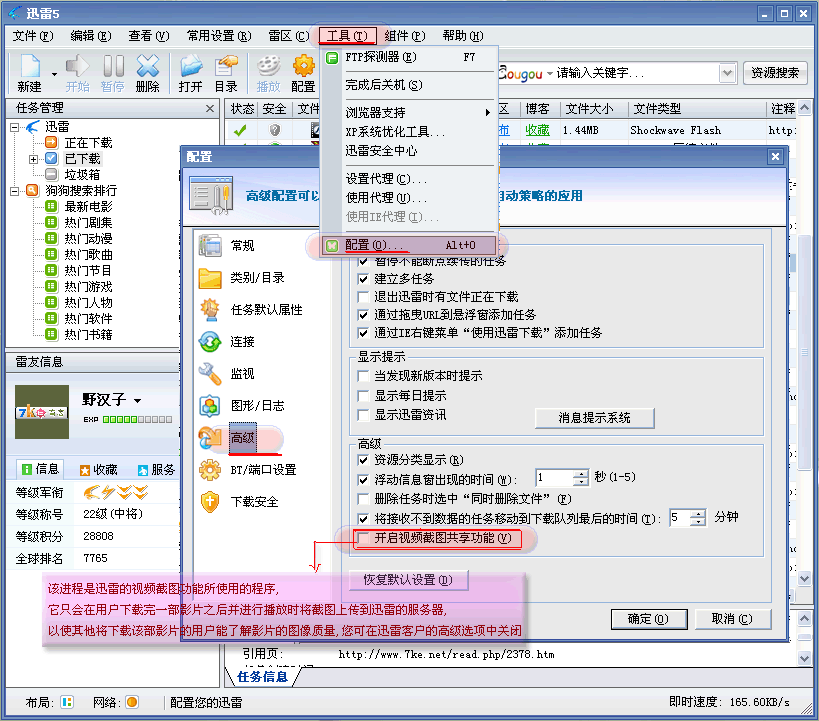Image resolution: width=819 pixels, height=721 pixels.
Task: Toggle 资源分类显示 checkbox
Action: point(364,460)
